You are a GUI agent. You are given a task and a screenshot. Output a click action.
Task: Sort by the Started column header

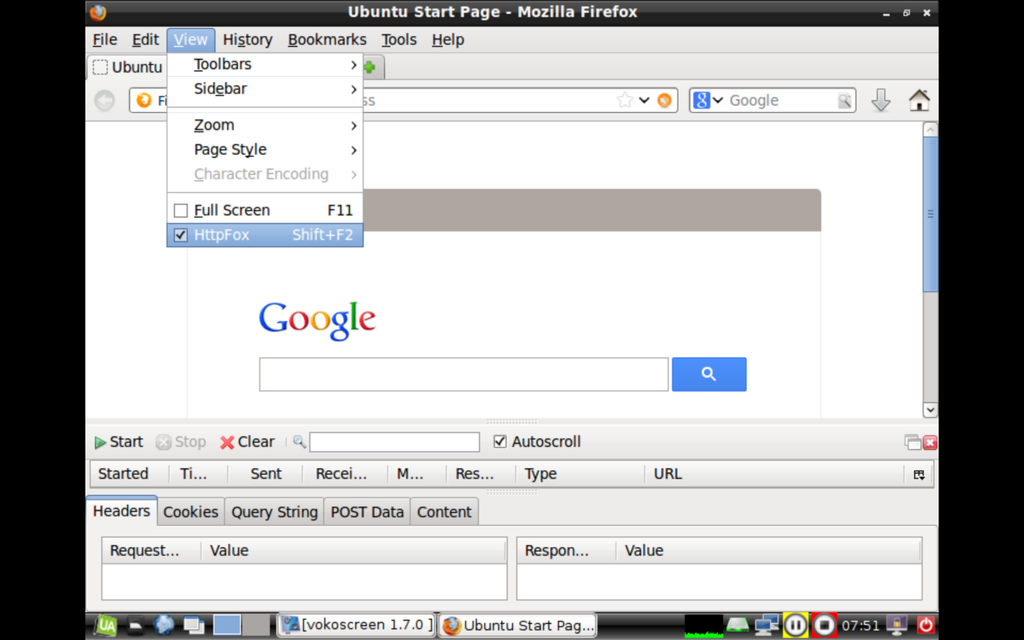(129, 474)
